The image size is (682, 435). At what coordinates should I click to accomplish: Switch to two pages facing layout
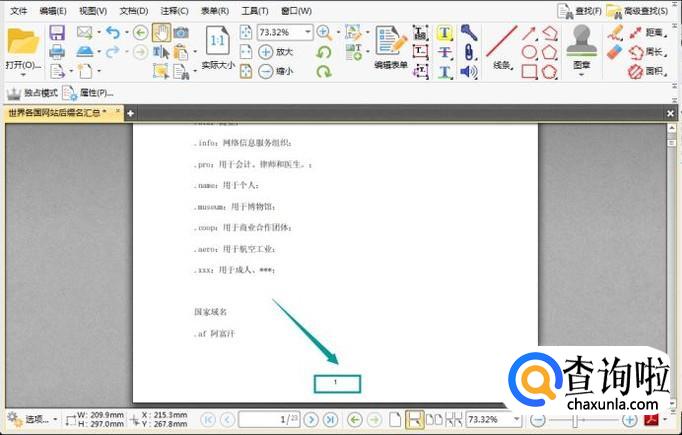click(434, 420)
